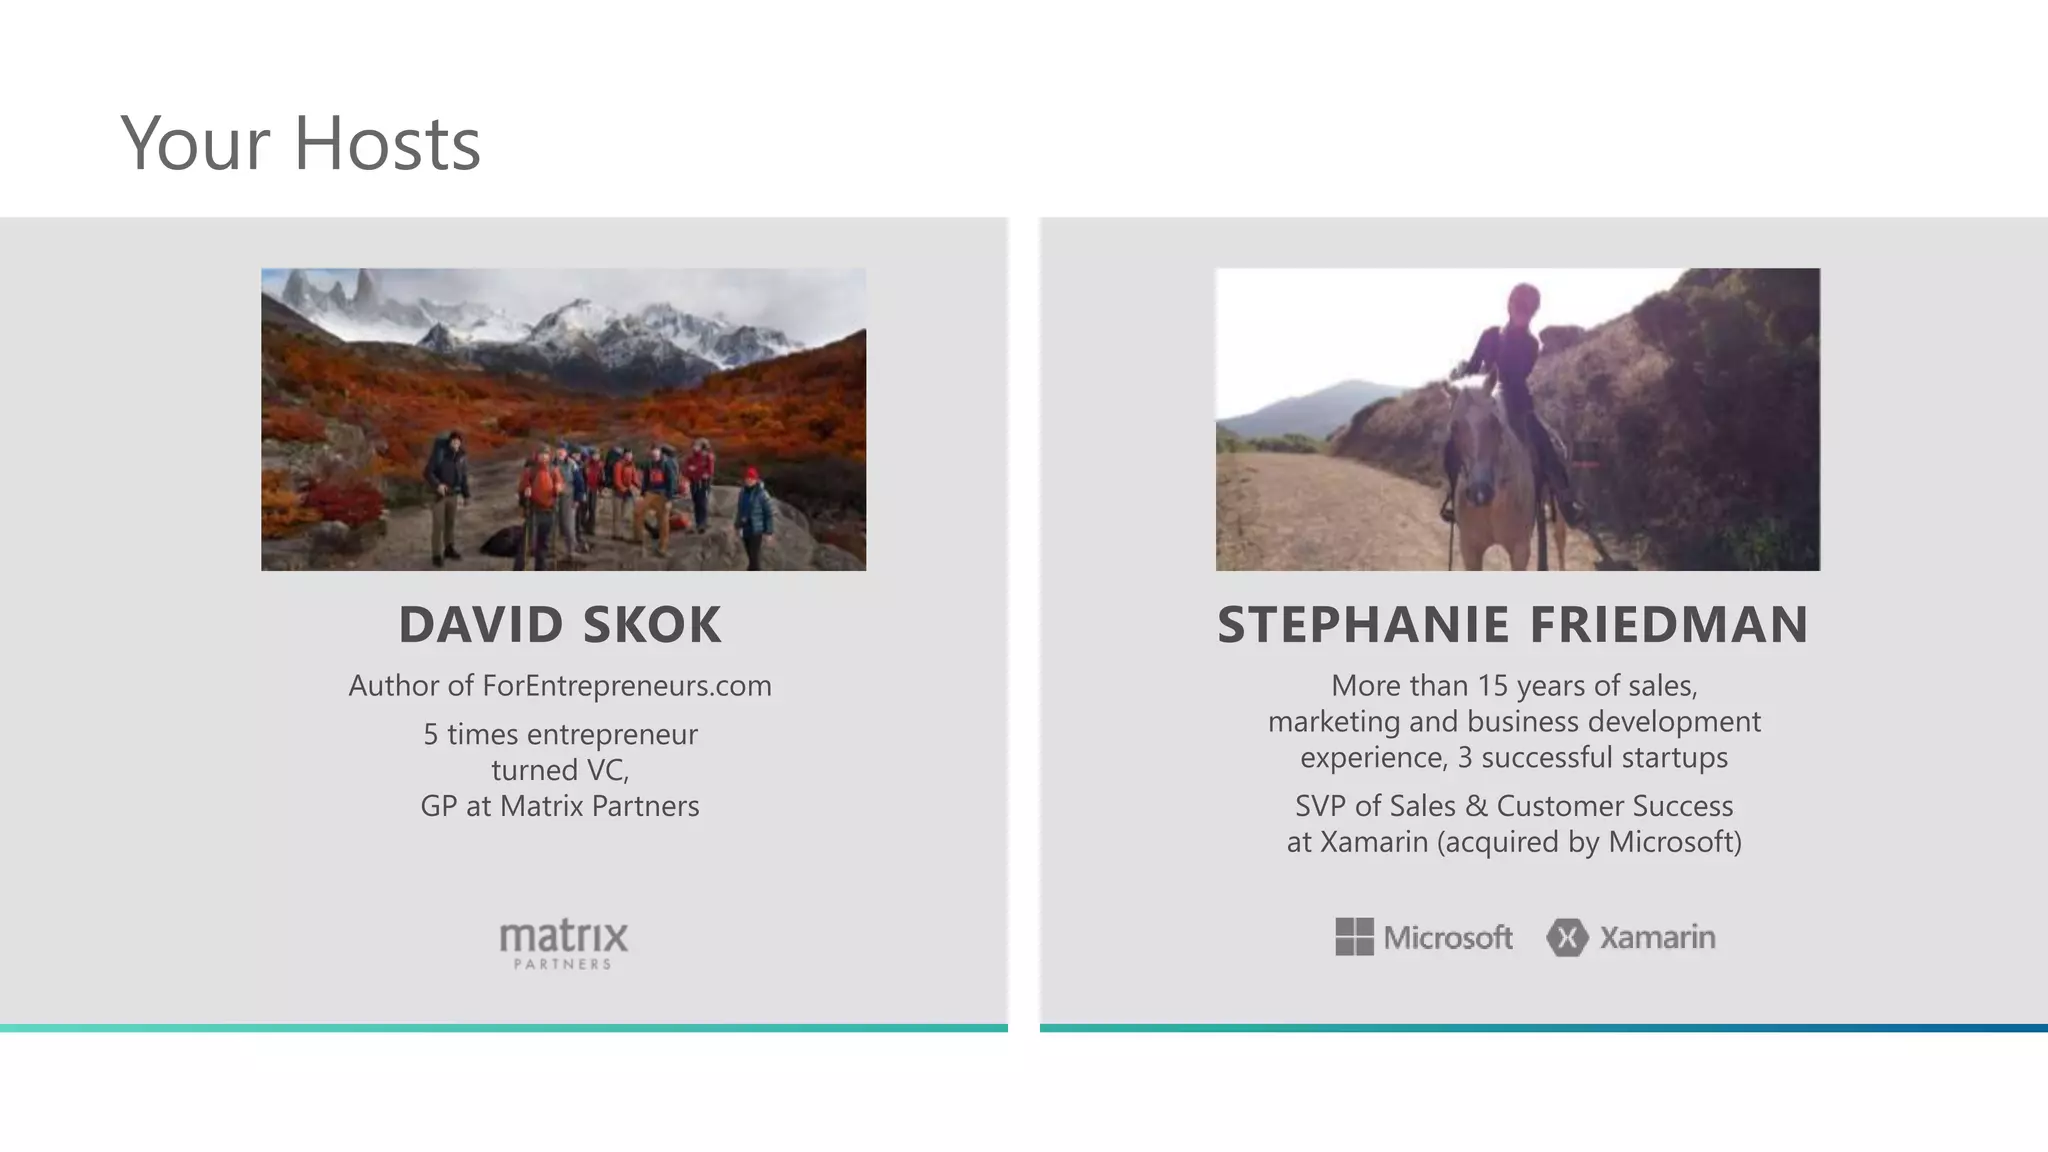Click 'More than 15 years of sales' text
2048x1152 pixels.
click(1514, 686)
